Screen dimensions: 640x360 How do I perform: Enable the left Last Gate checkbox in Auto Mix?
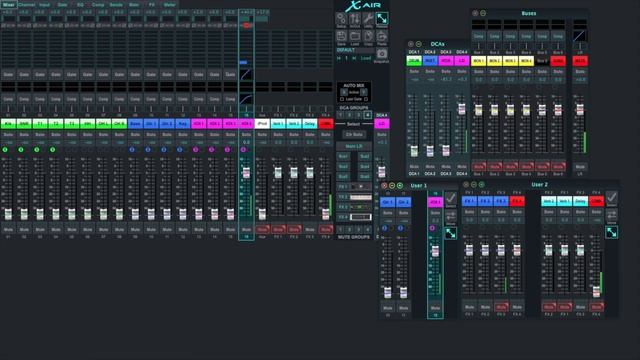342,99
